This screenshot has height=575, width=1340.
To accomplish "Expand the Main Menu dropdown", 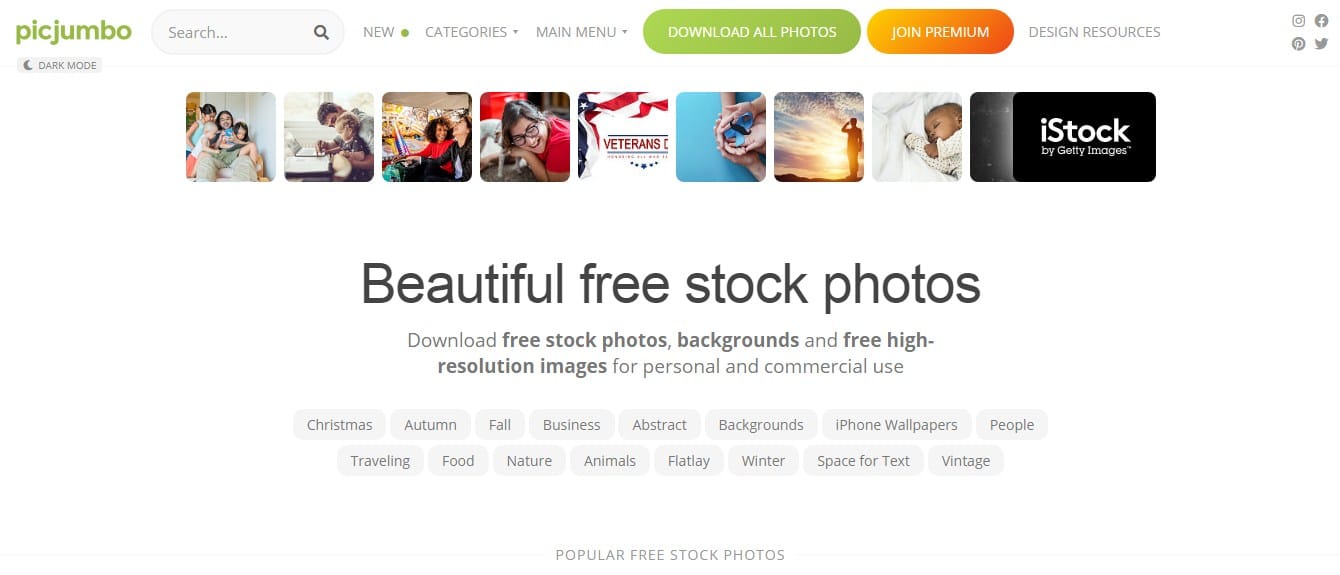I will point(581,32).
